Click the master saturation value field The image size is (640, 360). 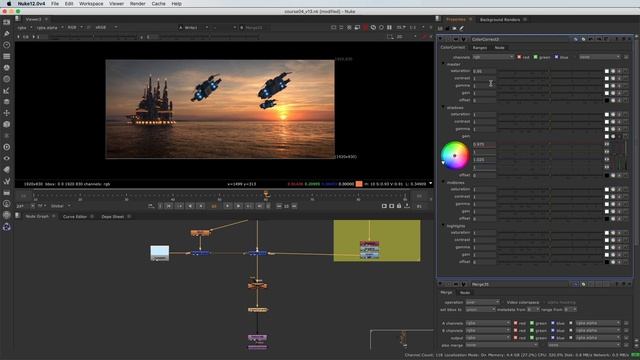point(484,71)
